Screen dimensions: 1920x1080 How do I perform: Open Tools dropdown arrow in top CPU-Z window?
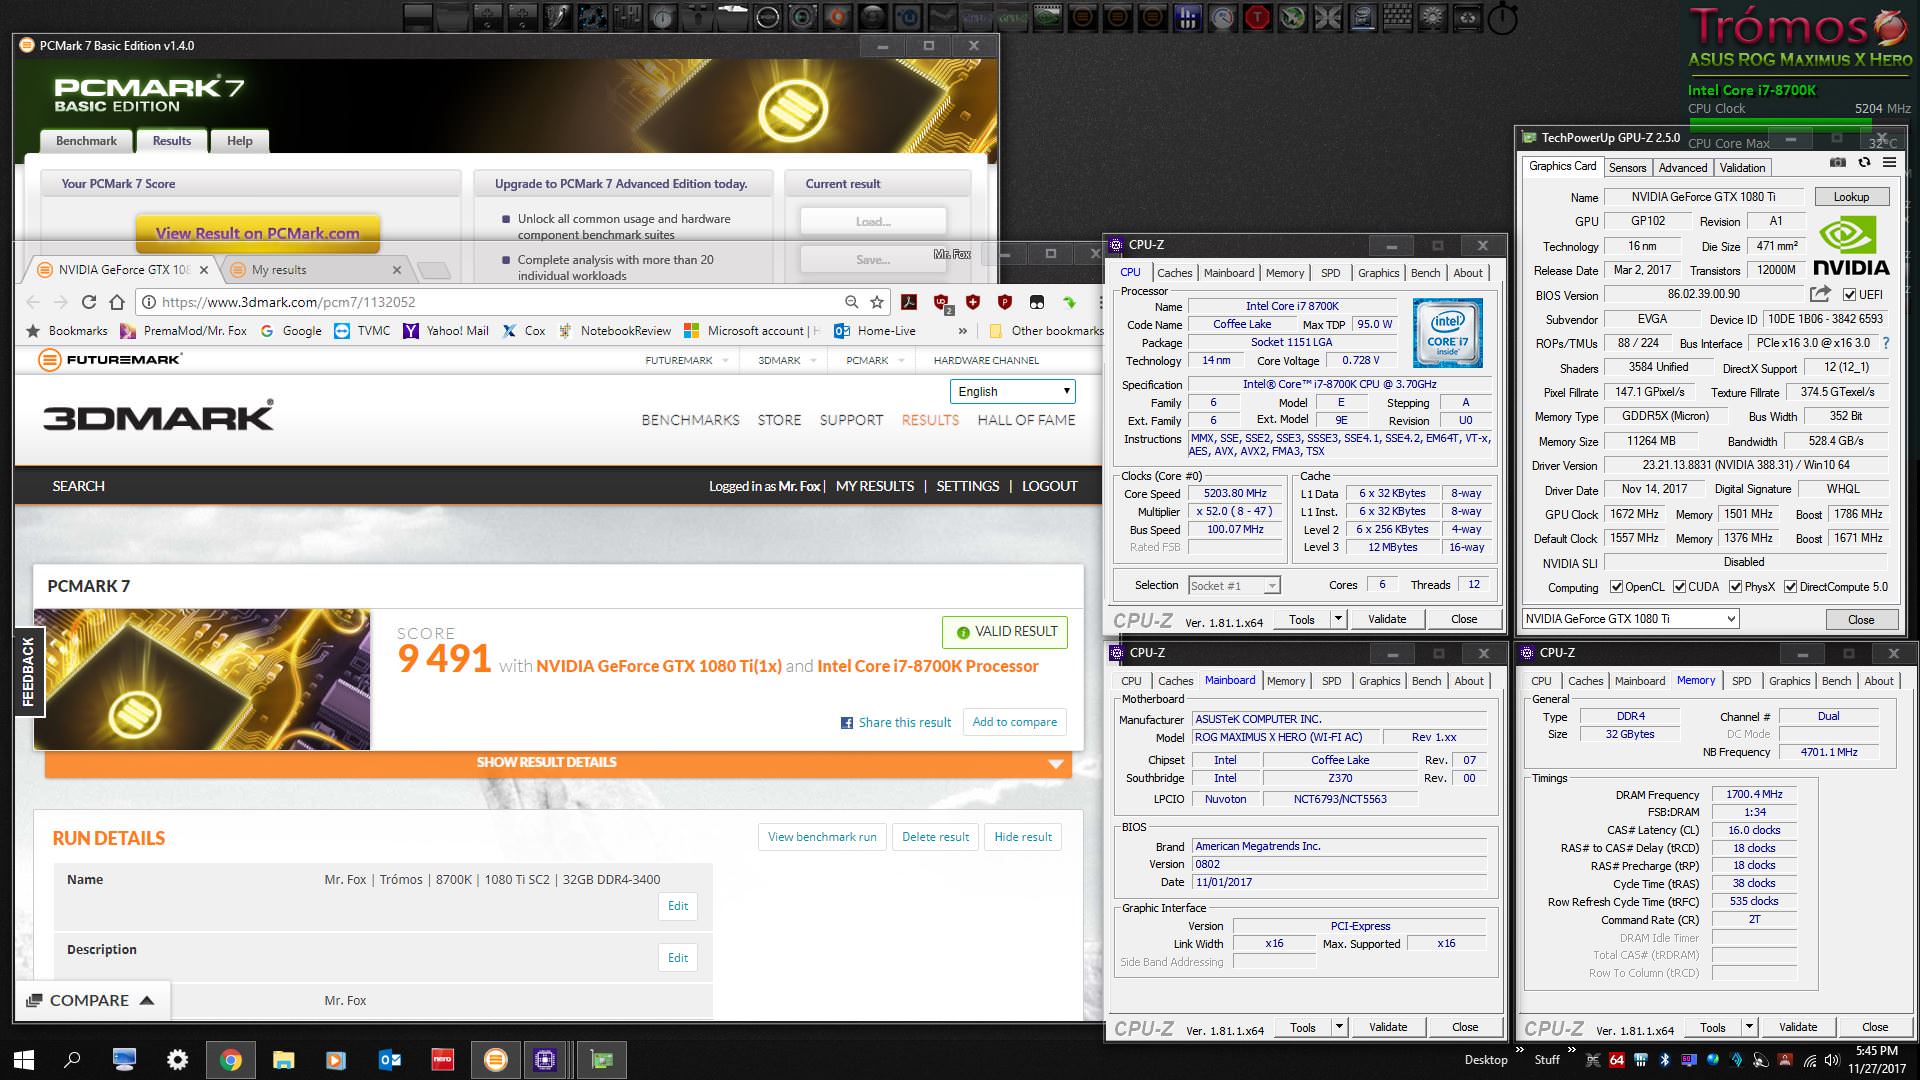(x=1338, y=619)
